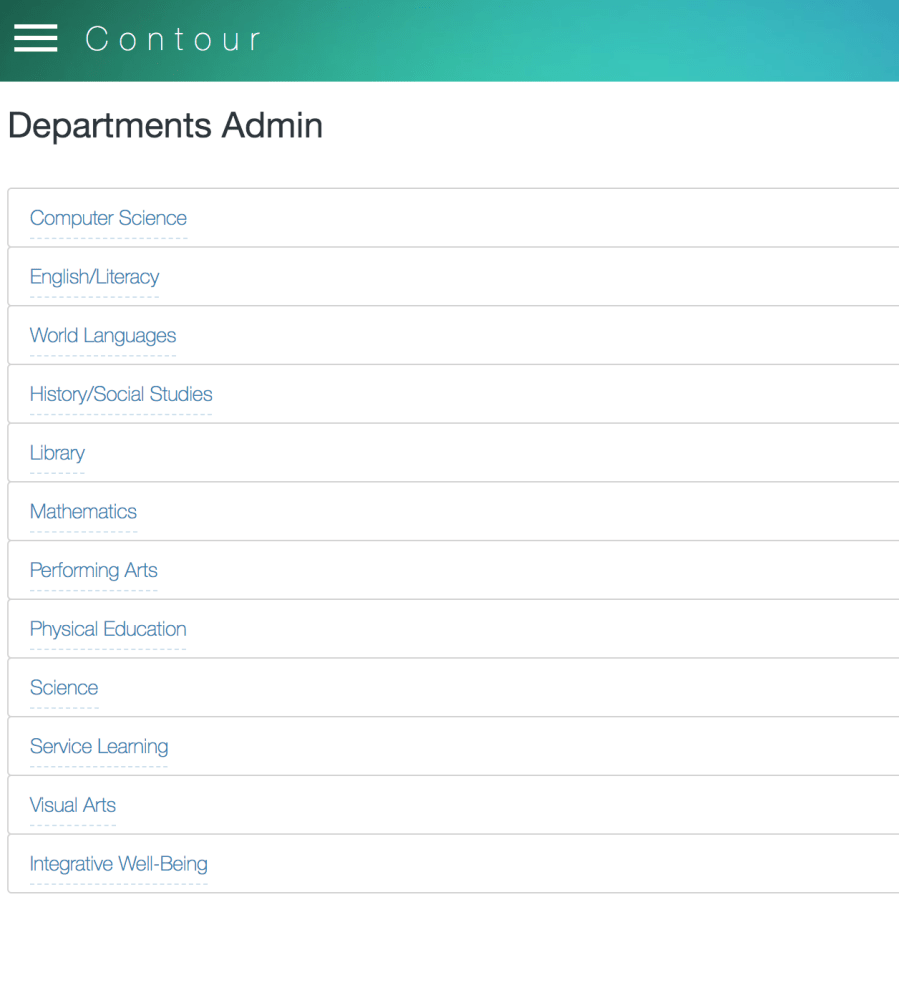Open World Languages department
The width and height of the screenshot is (899, 998).
(103, 336)
